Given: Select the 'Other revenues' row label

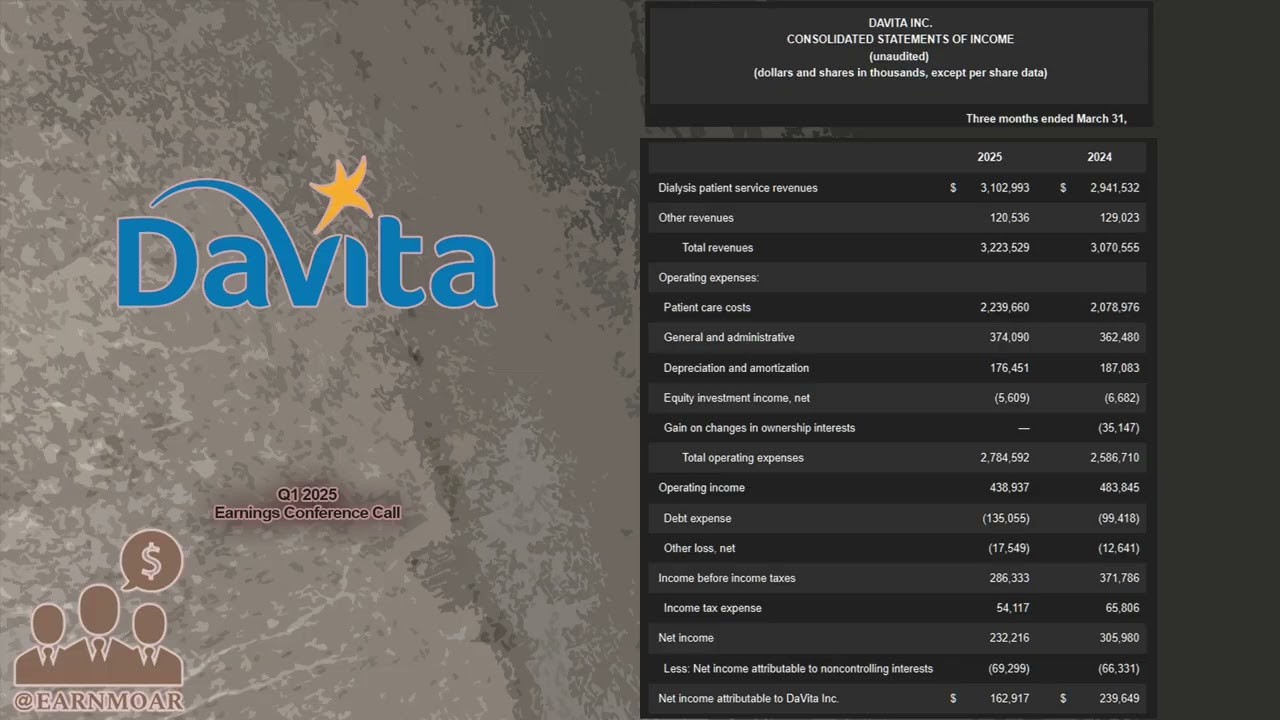Looking at the screenshot, I should (x=696, y=218).
